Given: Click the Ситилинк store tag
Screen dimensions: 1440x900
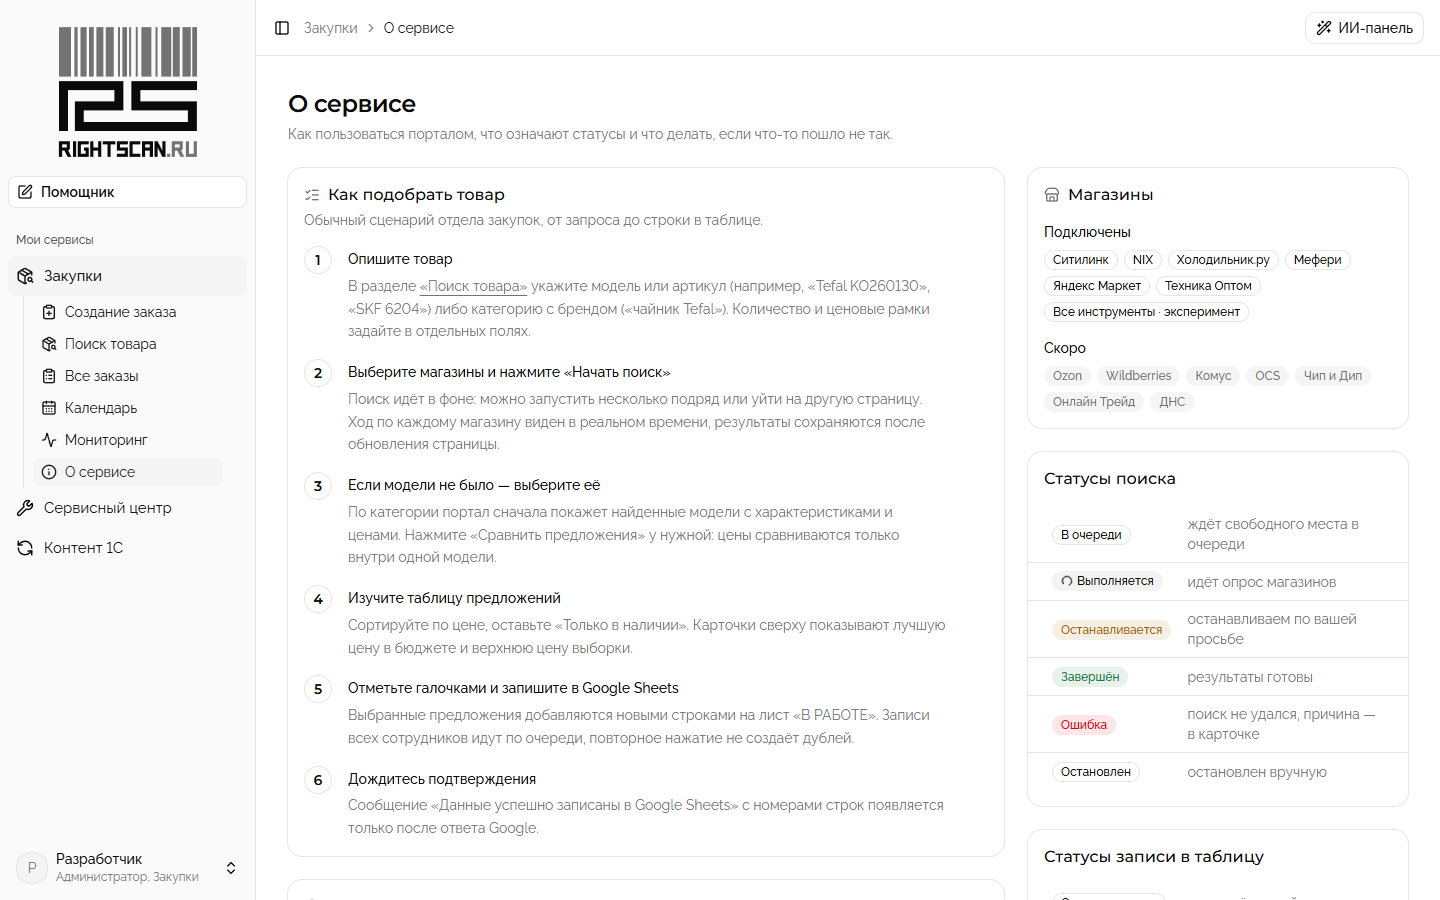Looking at the screenshot, I should [x=1080, y=260].
